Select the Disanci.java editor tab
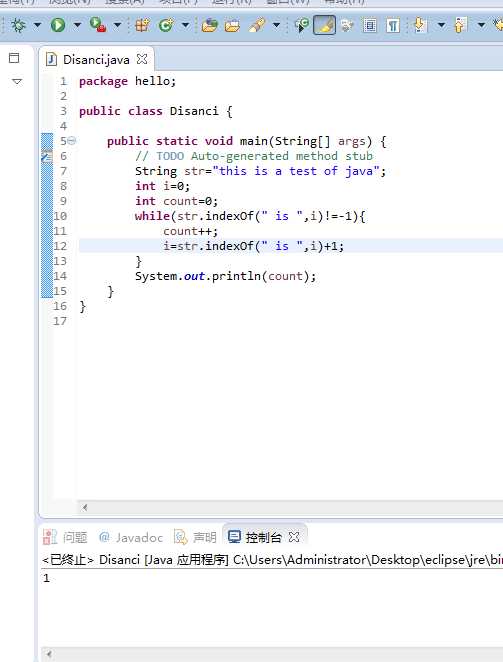This screenshot has width=503, height=662. click(96, 60)
